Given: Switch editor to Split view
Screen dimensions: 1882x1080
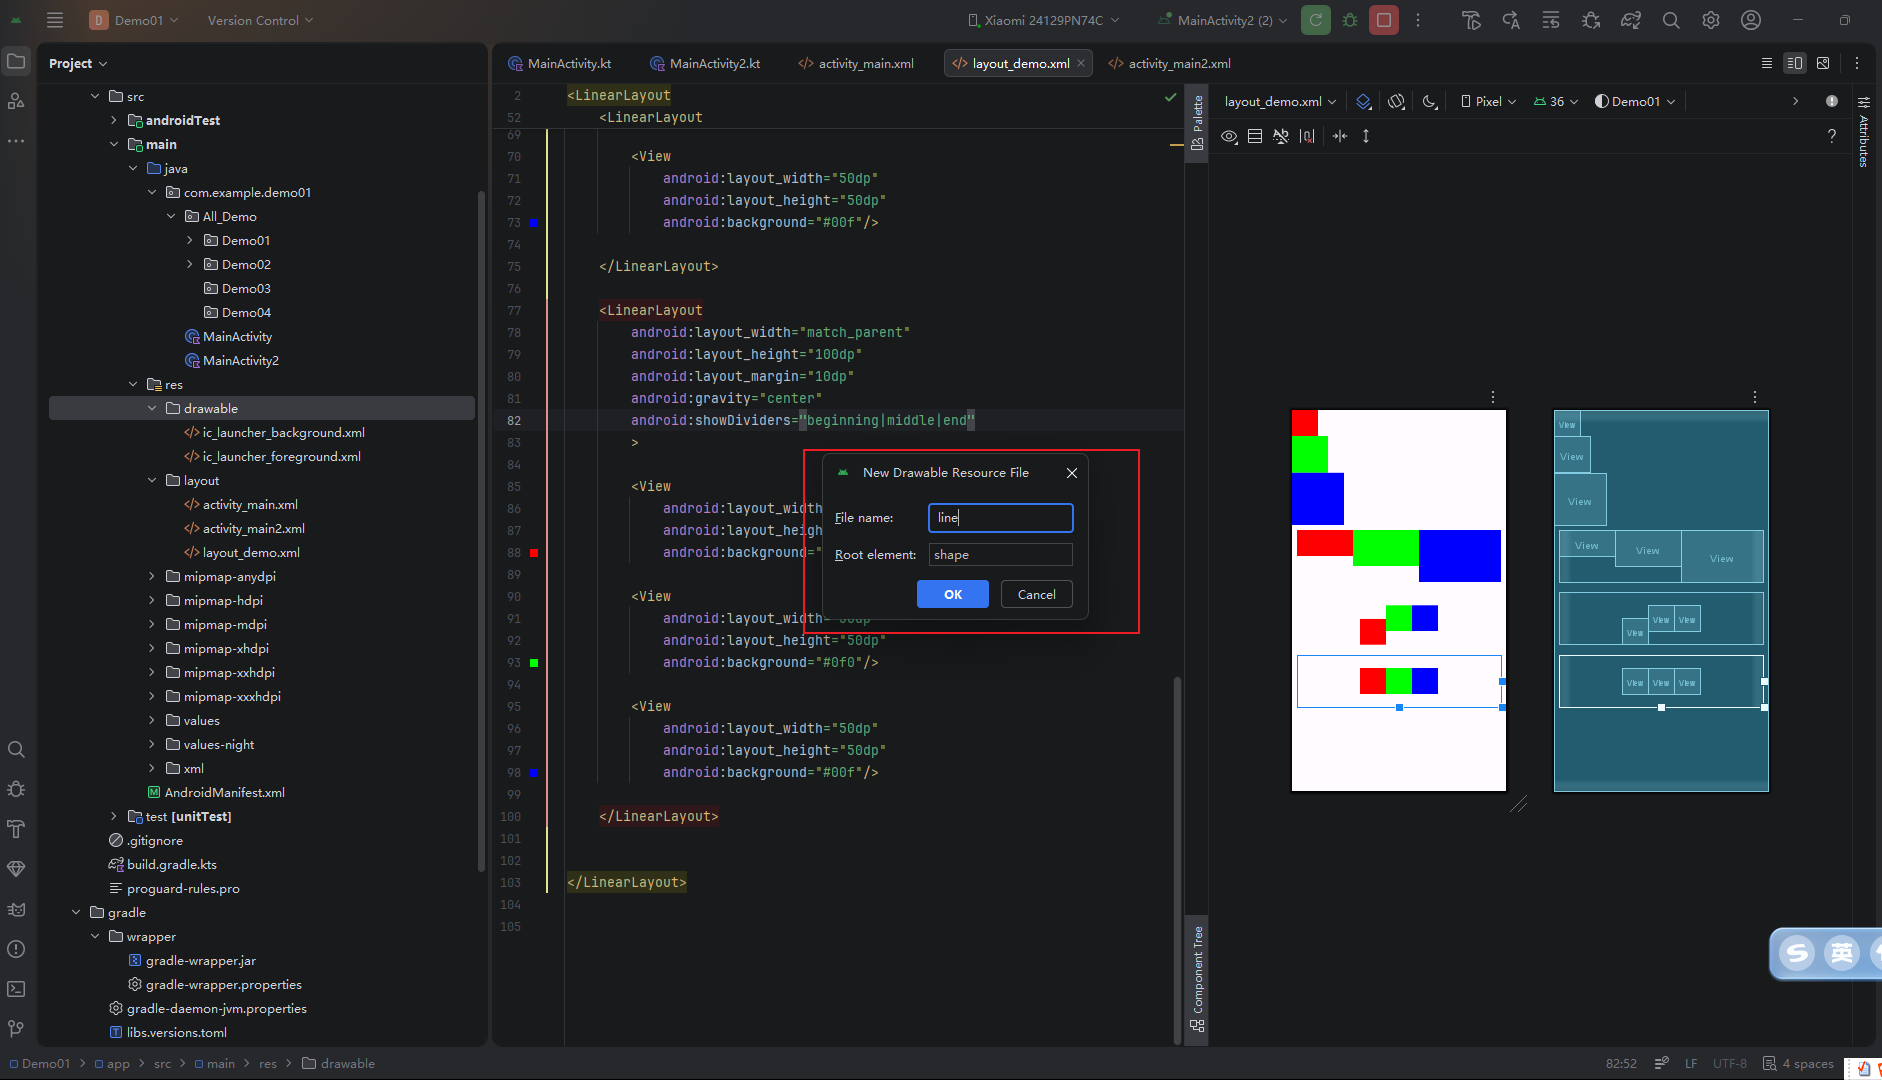Looking at the screenshot, I should (1795, 63).
